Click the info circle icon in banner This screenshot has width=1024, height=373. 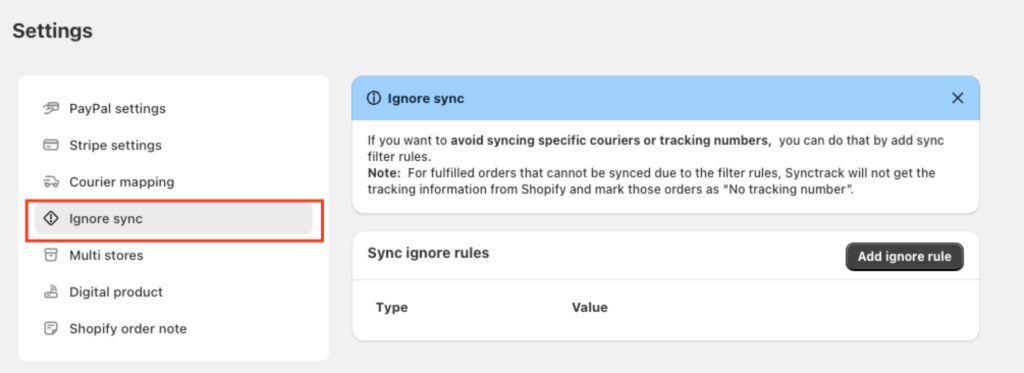click(x=374, y=99)
